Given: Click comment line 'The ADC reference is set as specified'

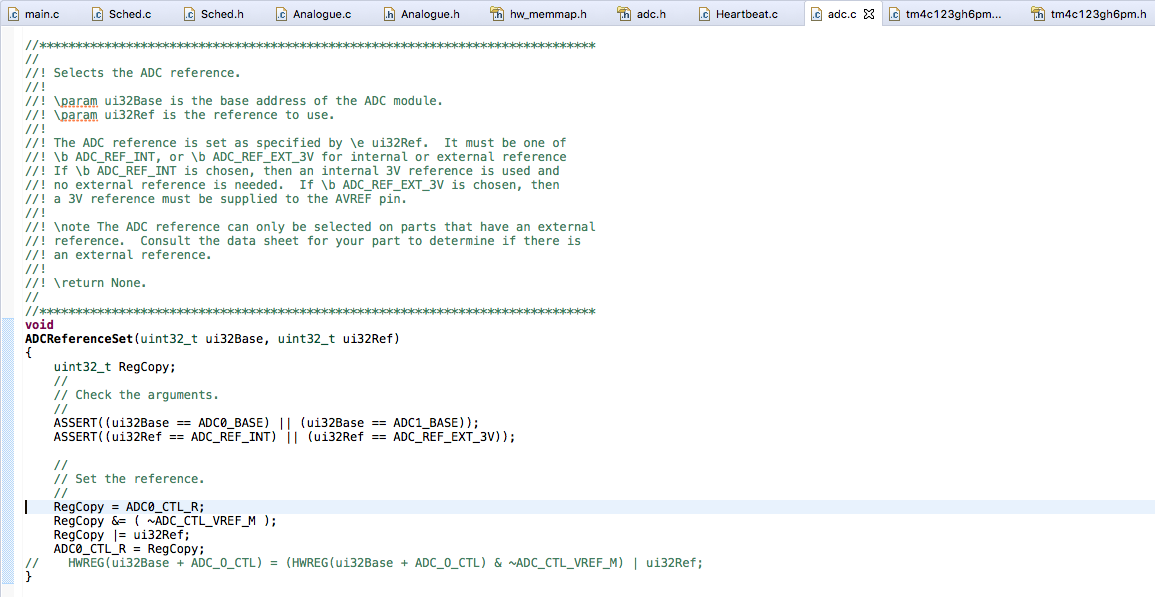Looking at the screenshot, I should 295,143.
